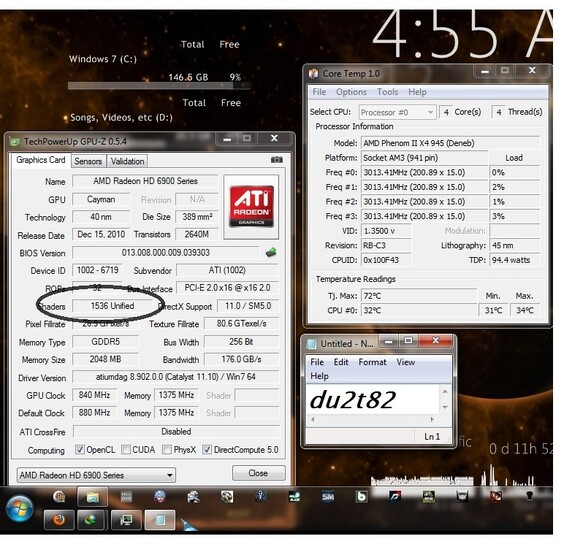Click the Core Temp title bar icon
Screen dimensions: 564x547
pyautogui.click(x=313, y=74)
